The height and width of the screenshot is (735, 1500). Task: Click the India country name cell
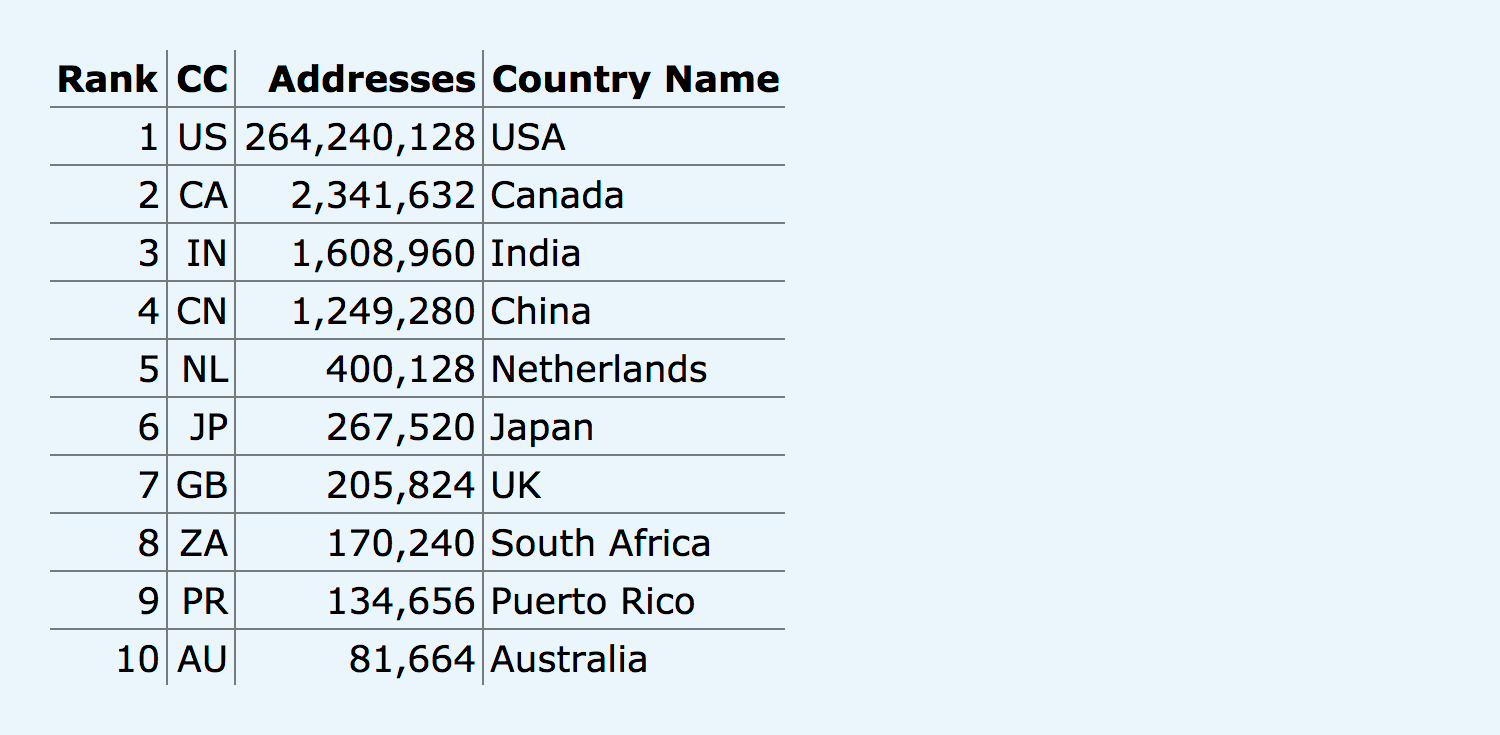pyautogui.click(x=535, y=253)
